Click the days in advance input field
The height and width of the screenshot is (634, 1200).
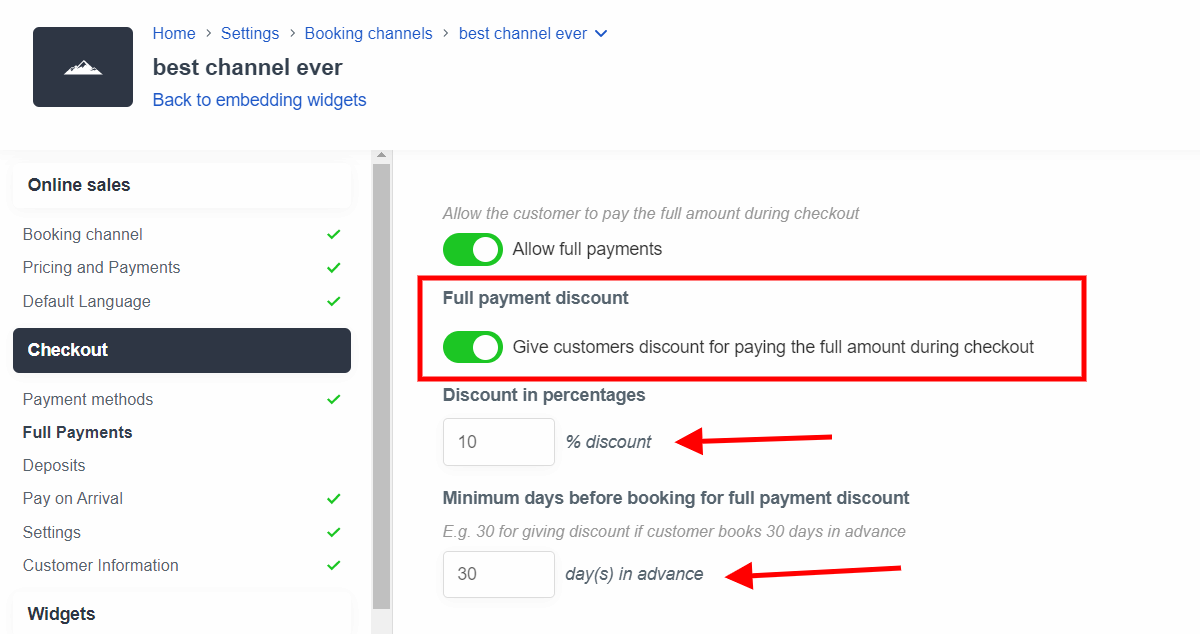pyautogui.click(x=499, y=574)
